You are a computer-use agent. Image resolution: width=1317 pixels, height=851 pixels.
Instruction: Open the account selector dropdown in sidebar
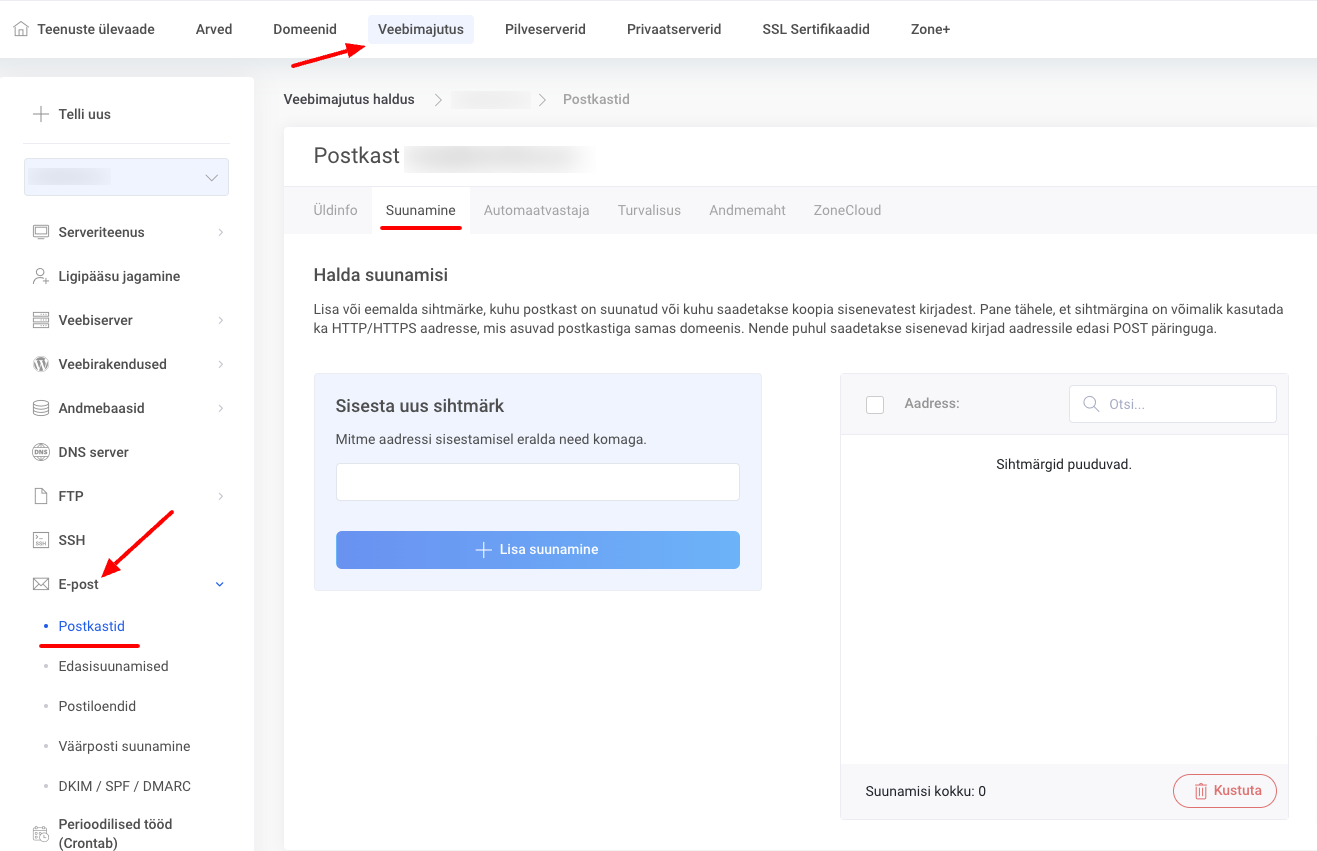(127, 177)
